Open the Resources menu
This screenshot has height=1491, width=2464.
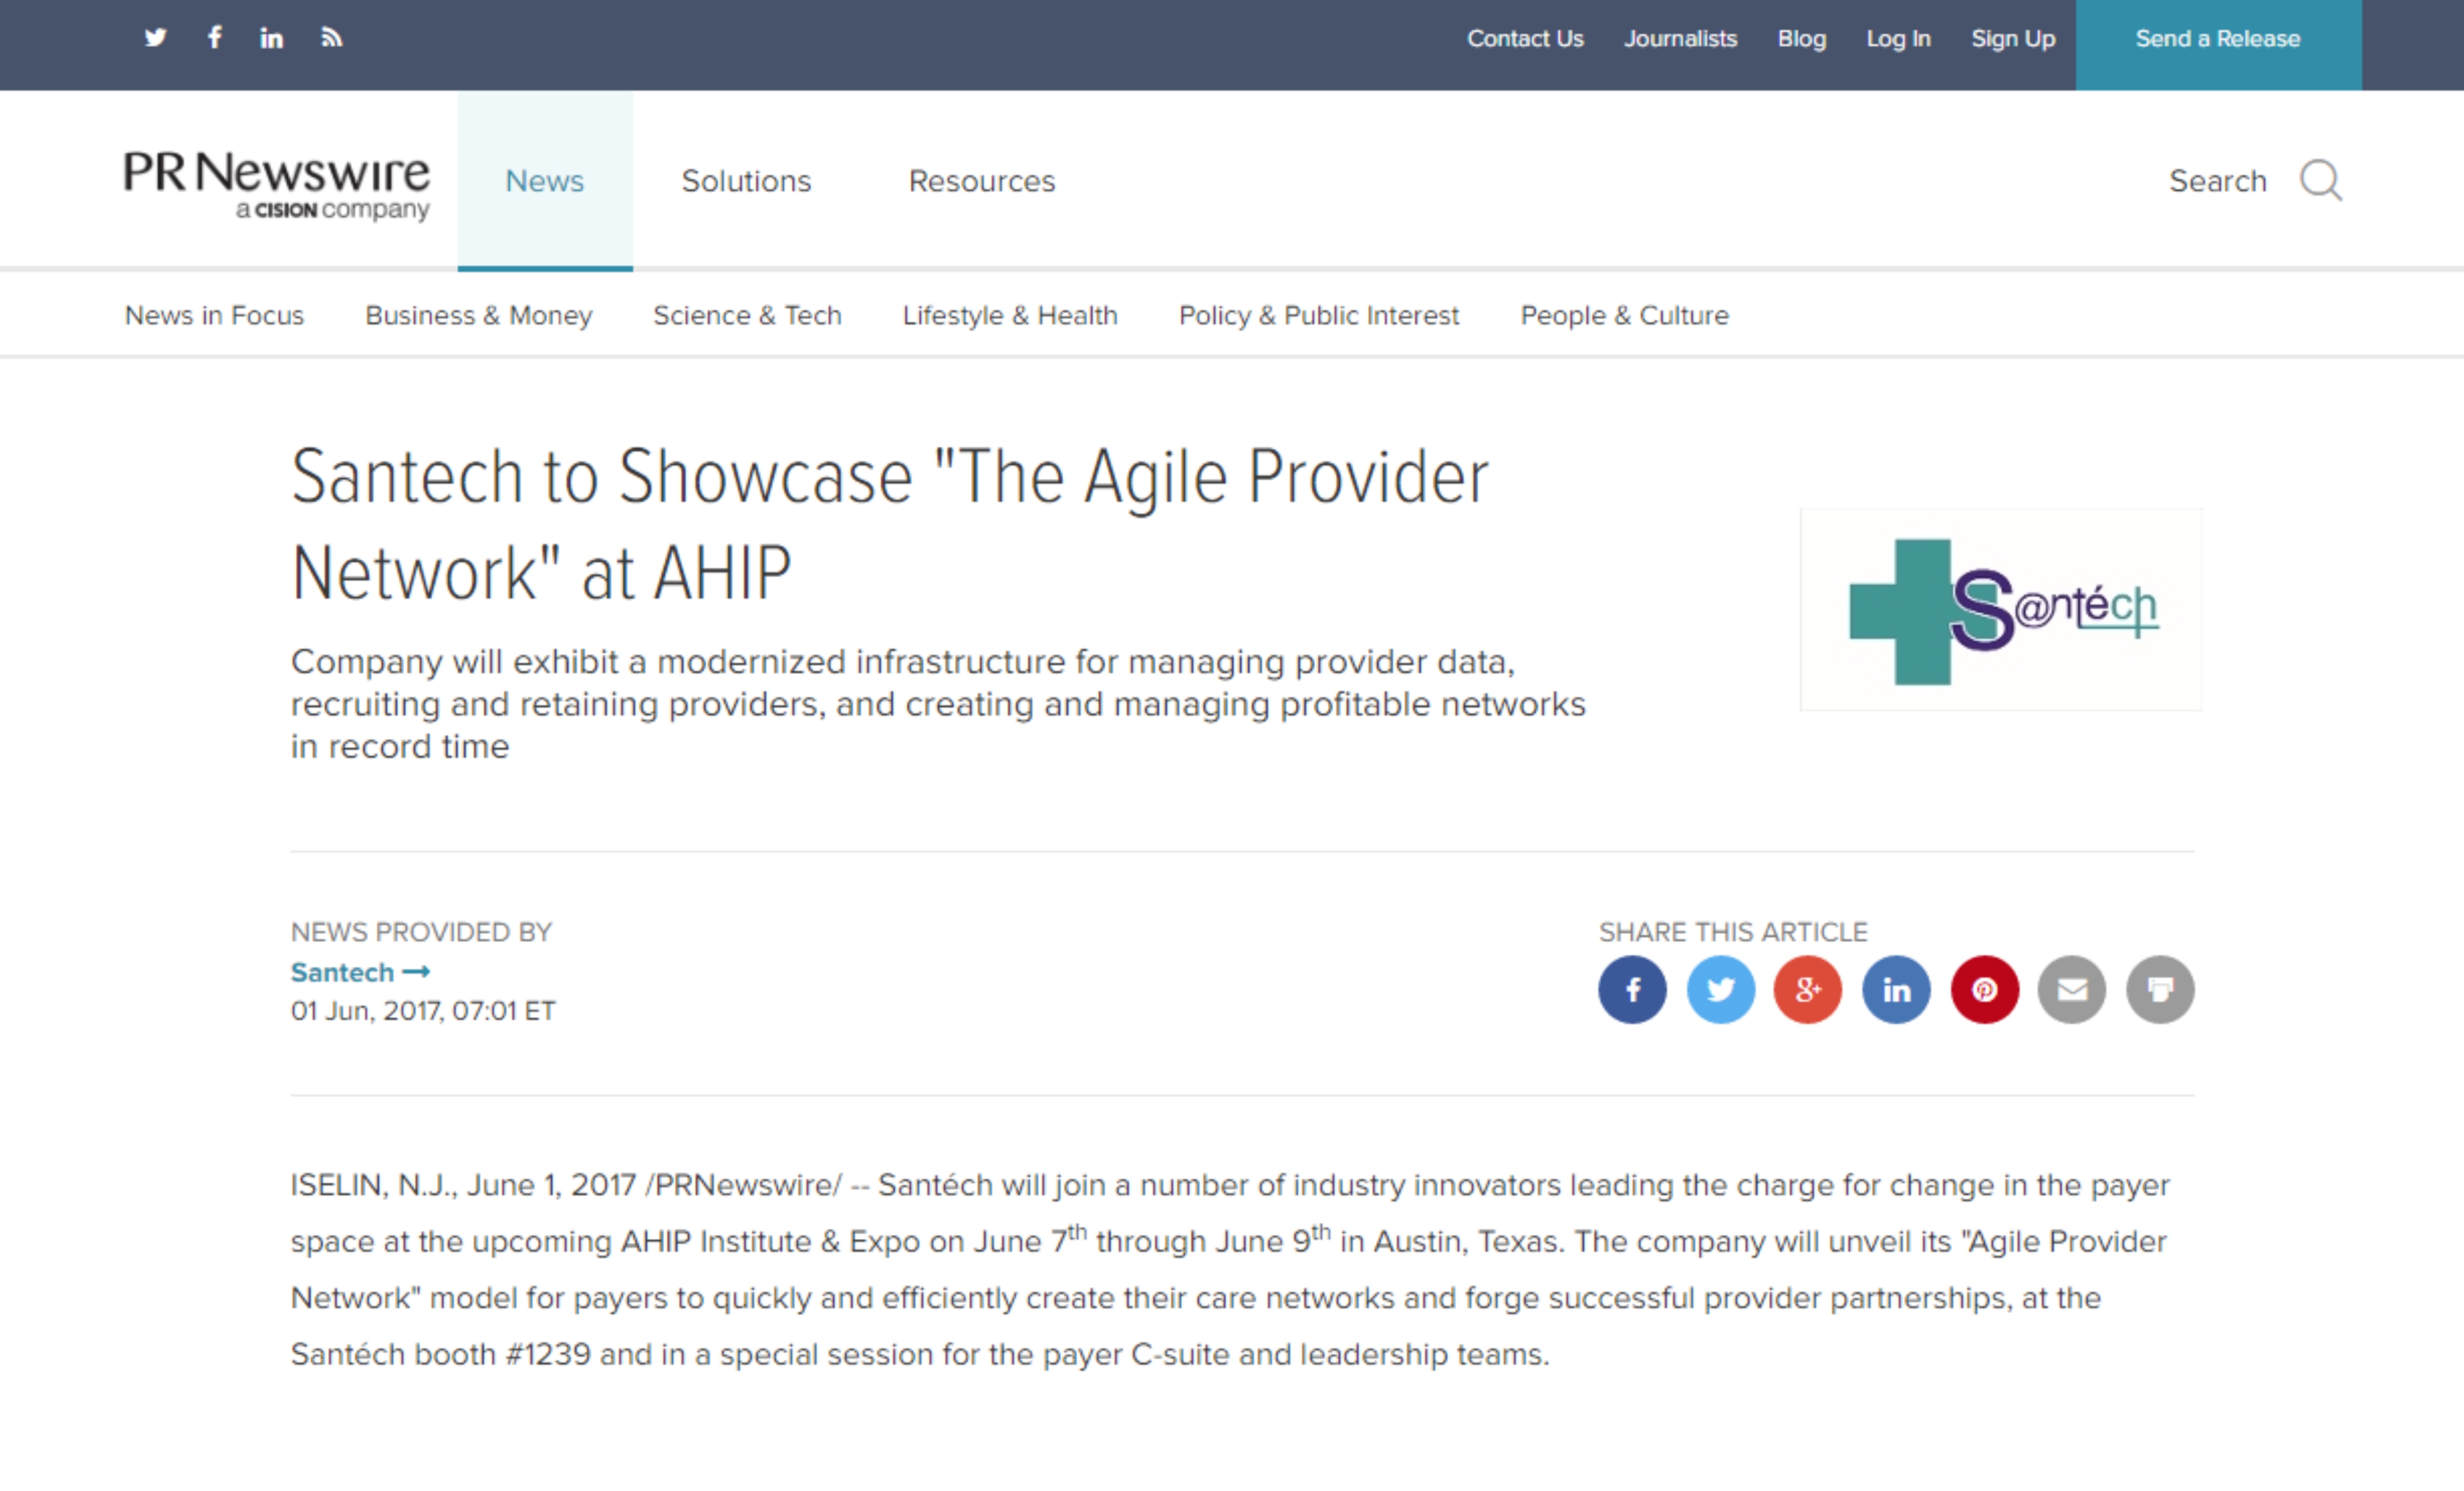pyautogui.click(x=982, y=181)
